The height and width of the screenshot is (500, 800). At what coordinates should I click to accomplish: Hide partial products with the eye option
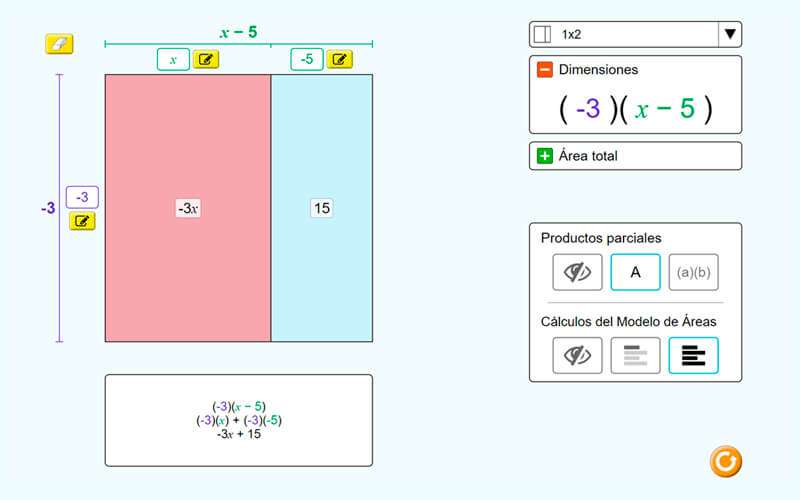[577, 272]
